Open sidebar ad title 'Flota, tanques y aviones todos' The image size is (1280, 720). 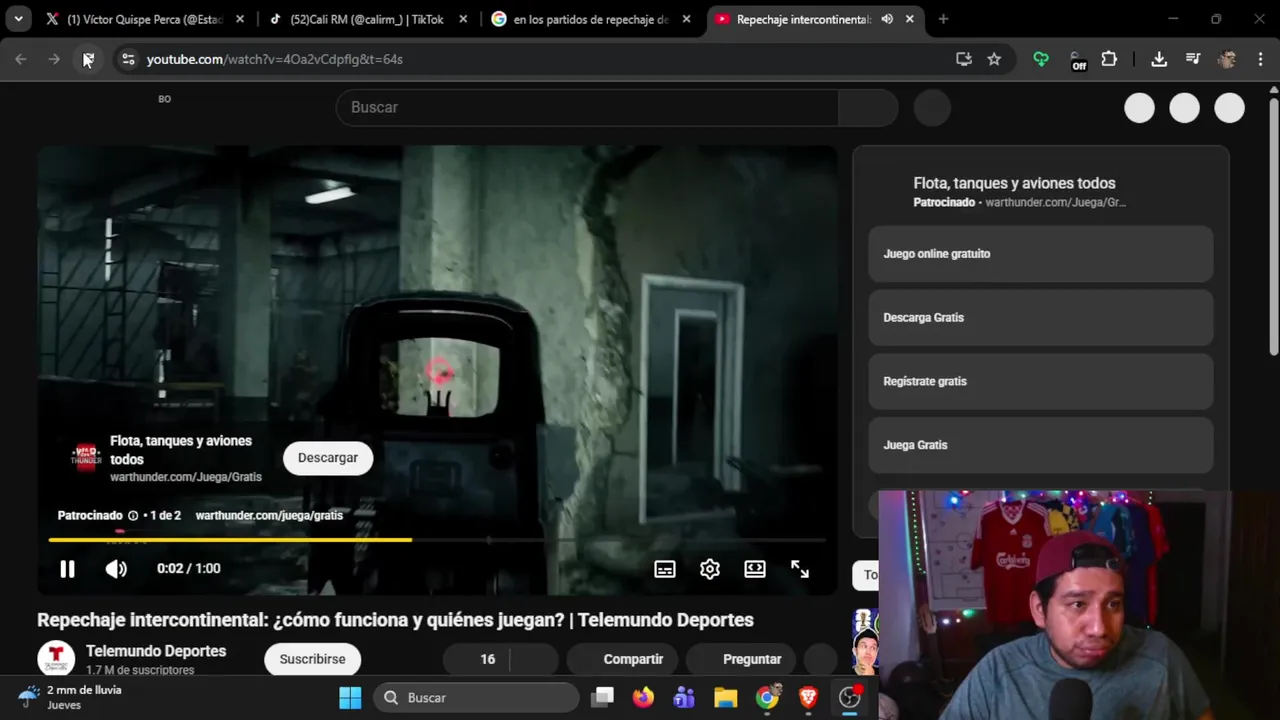1014,183
